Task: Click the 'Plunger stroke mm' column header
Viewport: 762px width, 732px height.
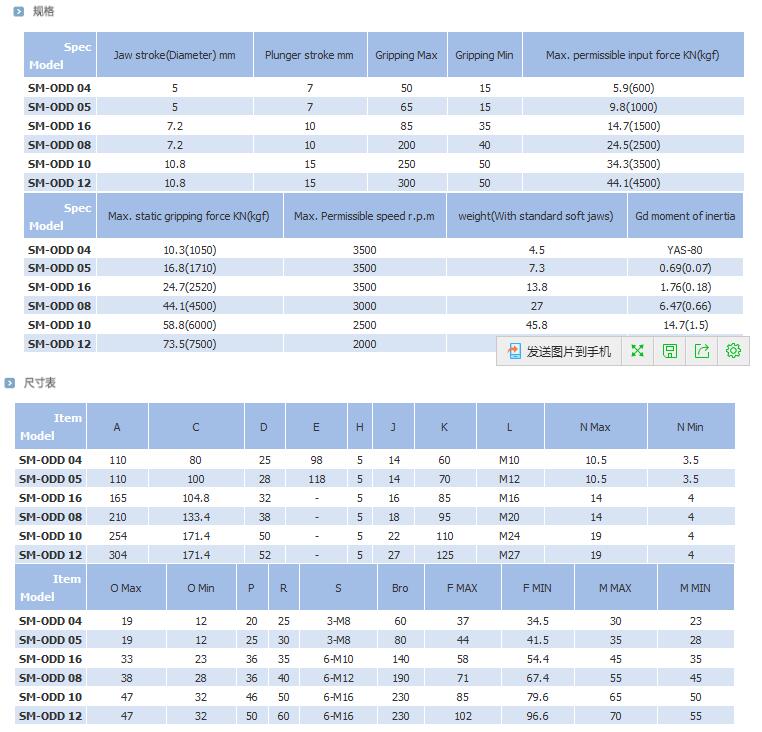Action: pyautogui.click(x=310, y=55)
